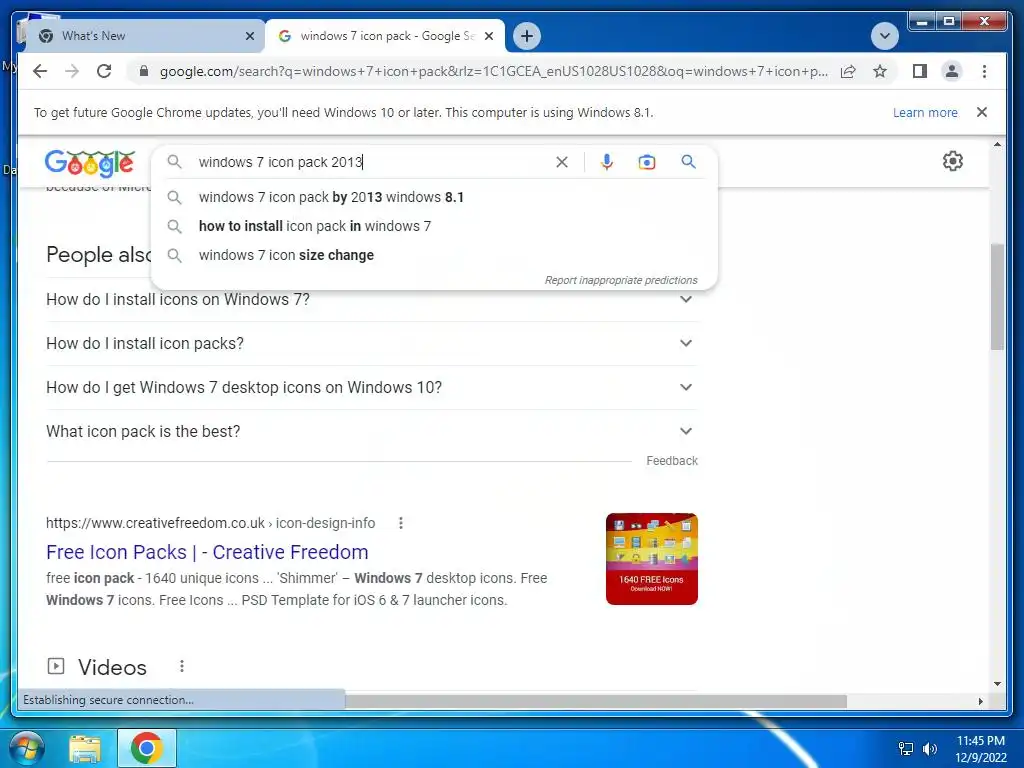
Task: Click Feedback under People also ask
Action: (672, 460)
